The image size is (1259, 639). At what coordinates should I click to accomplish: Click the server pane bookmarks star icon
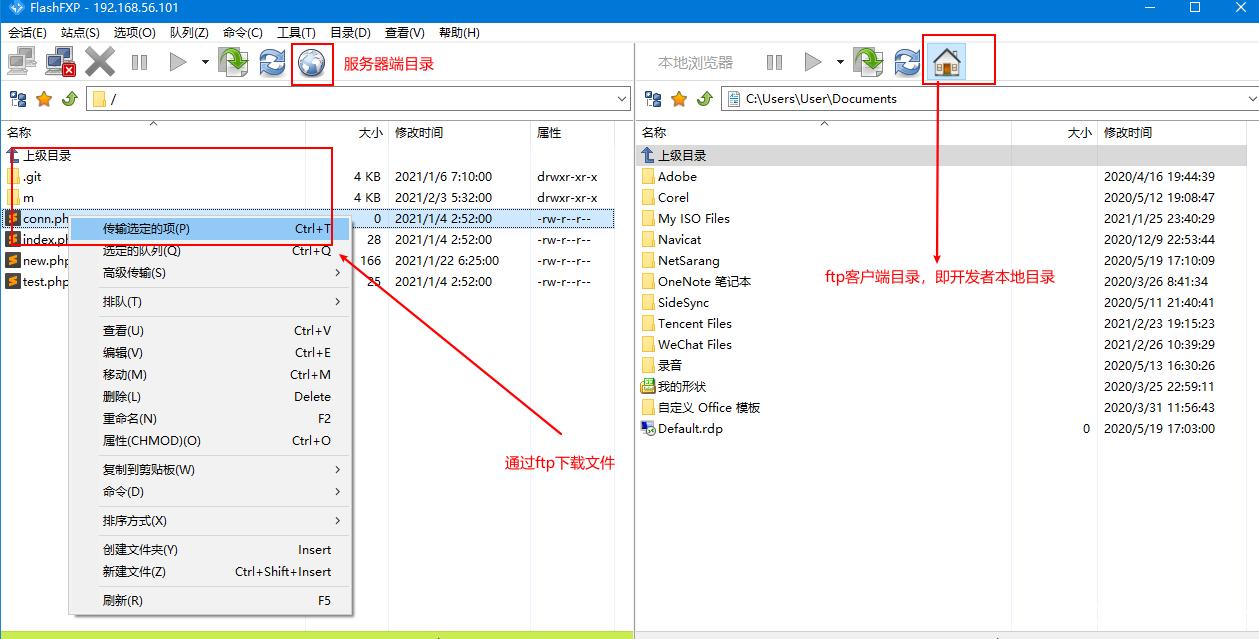click(x=44, y=99)
